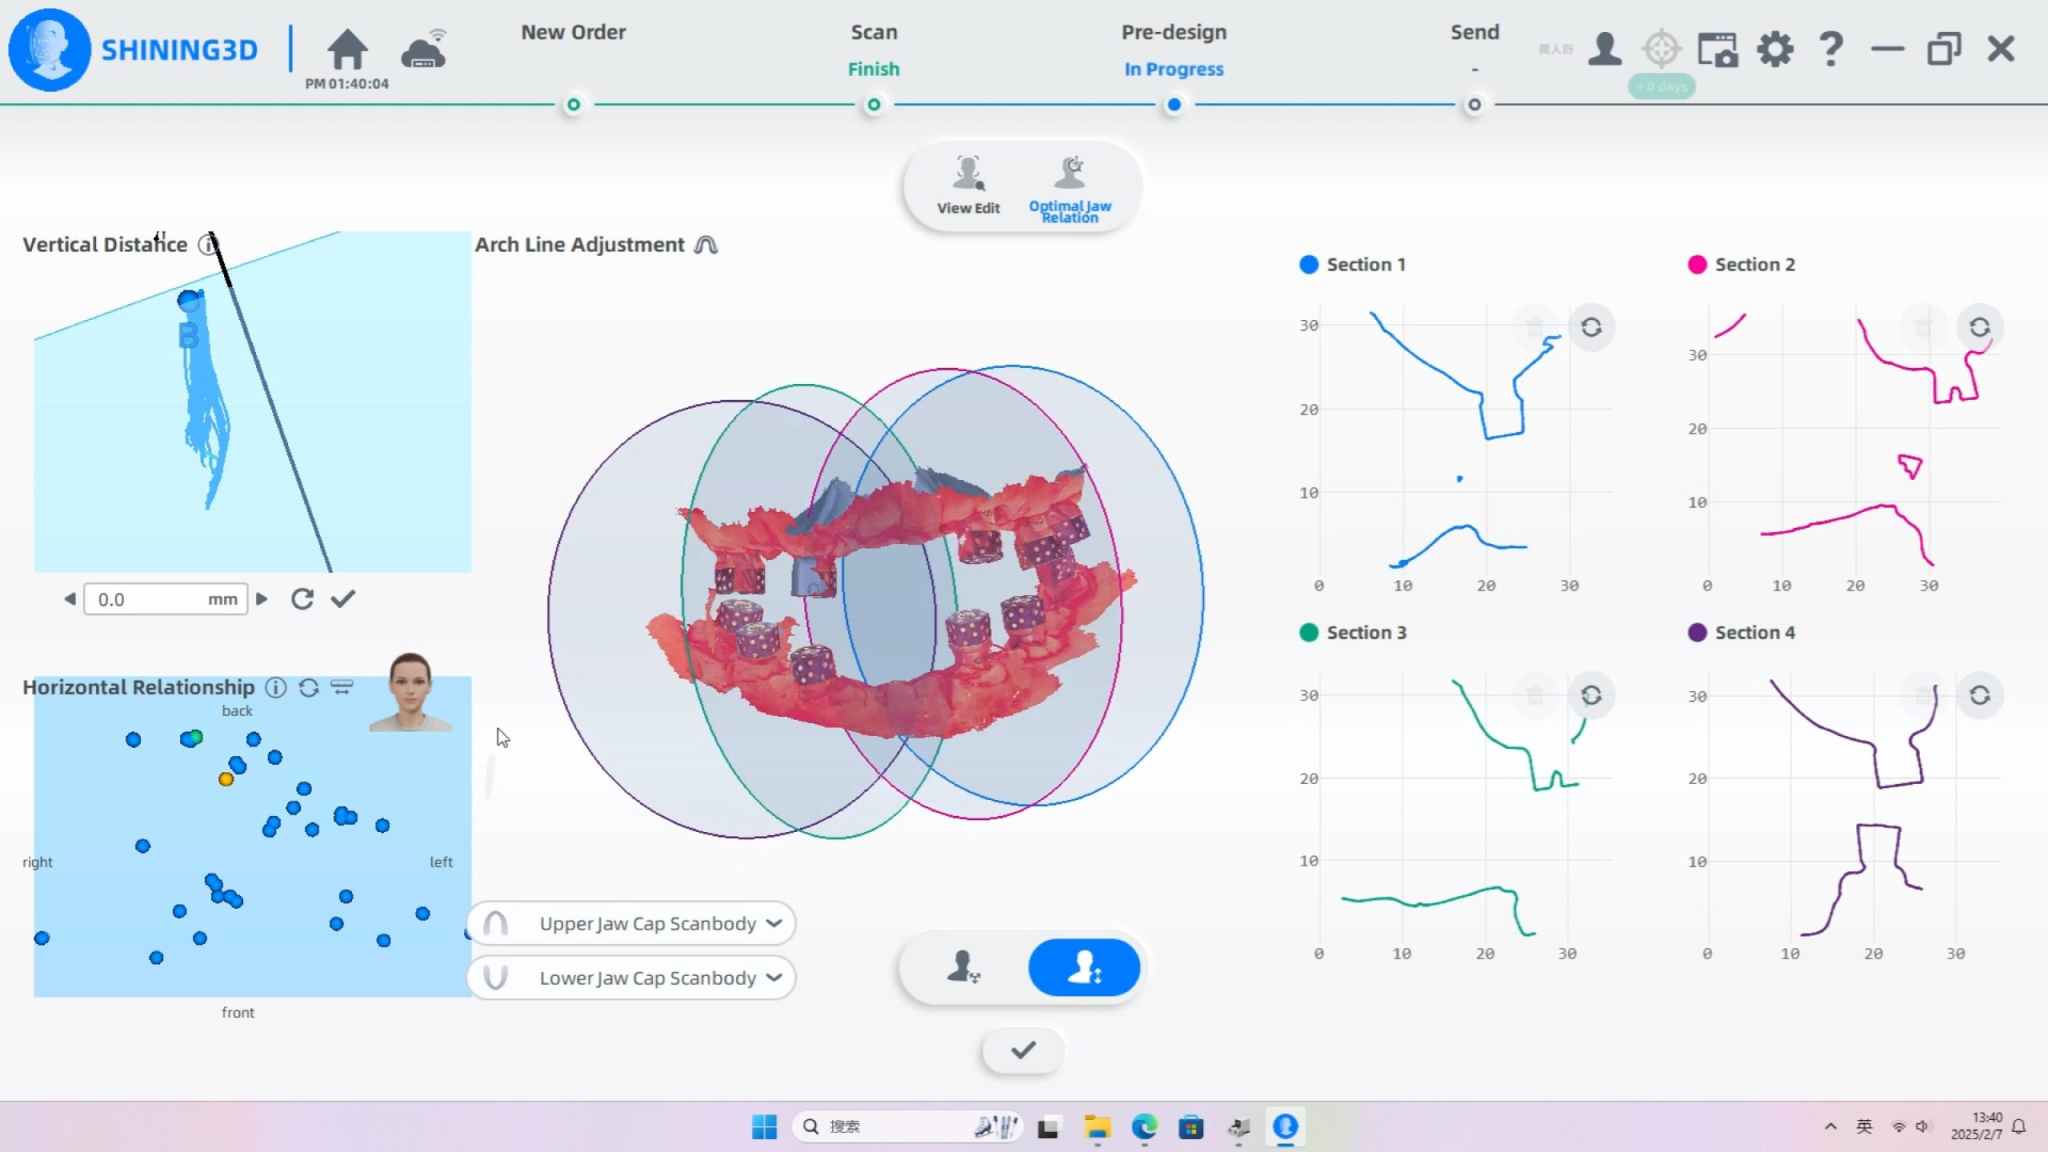Toggle the blue highlighted face-mode button
Screen dimensions: 2048x1152
pyautogui.click(x=1084, y=967)
